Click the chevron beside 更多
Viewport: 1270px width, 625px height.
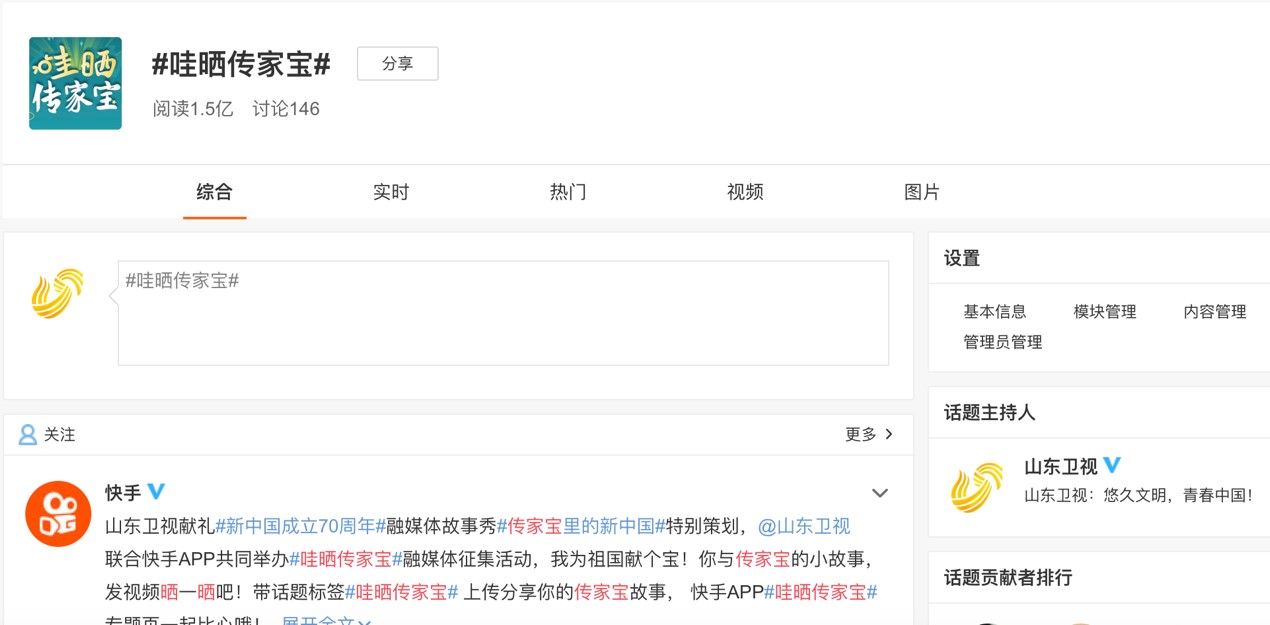click(889, 434)
